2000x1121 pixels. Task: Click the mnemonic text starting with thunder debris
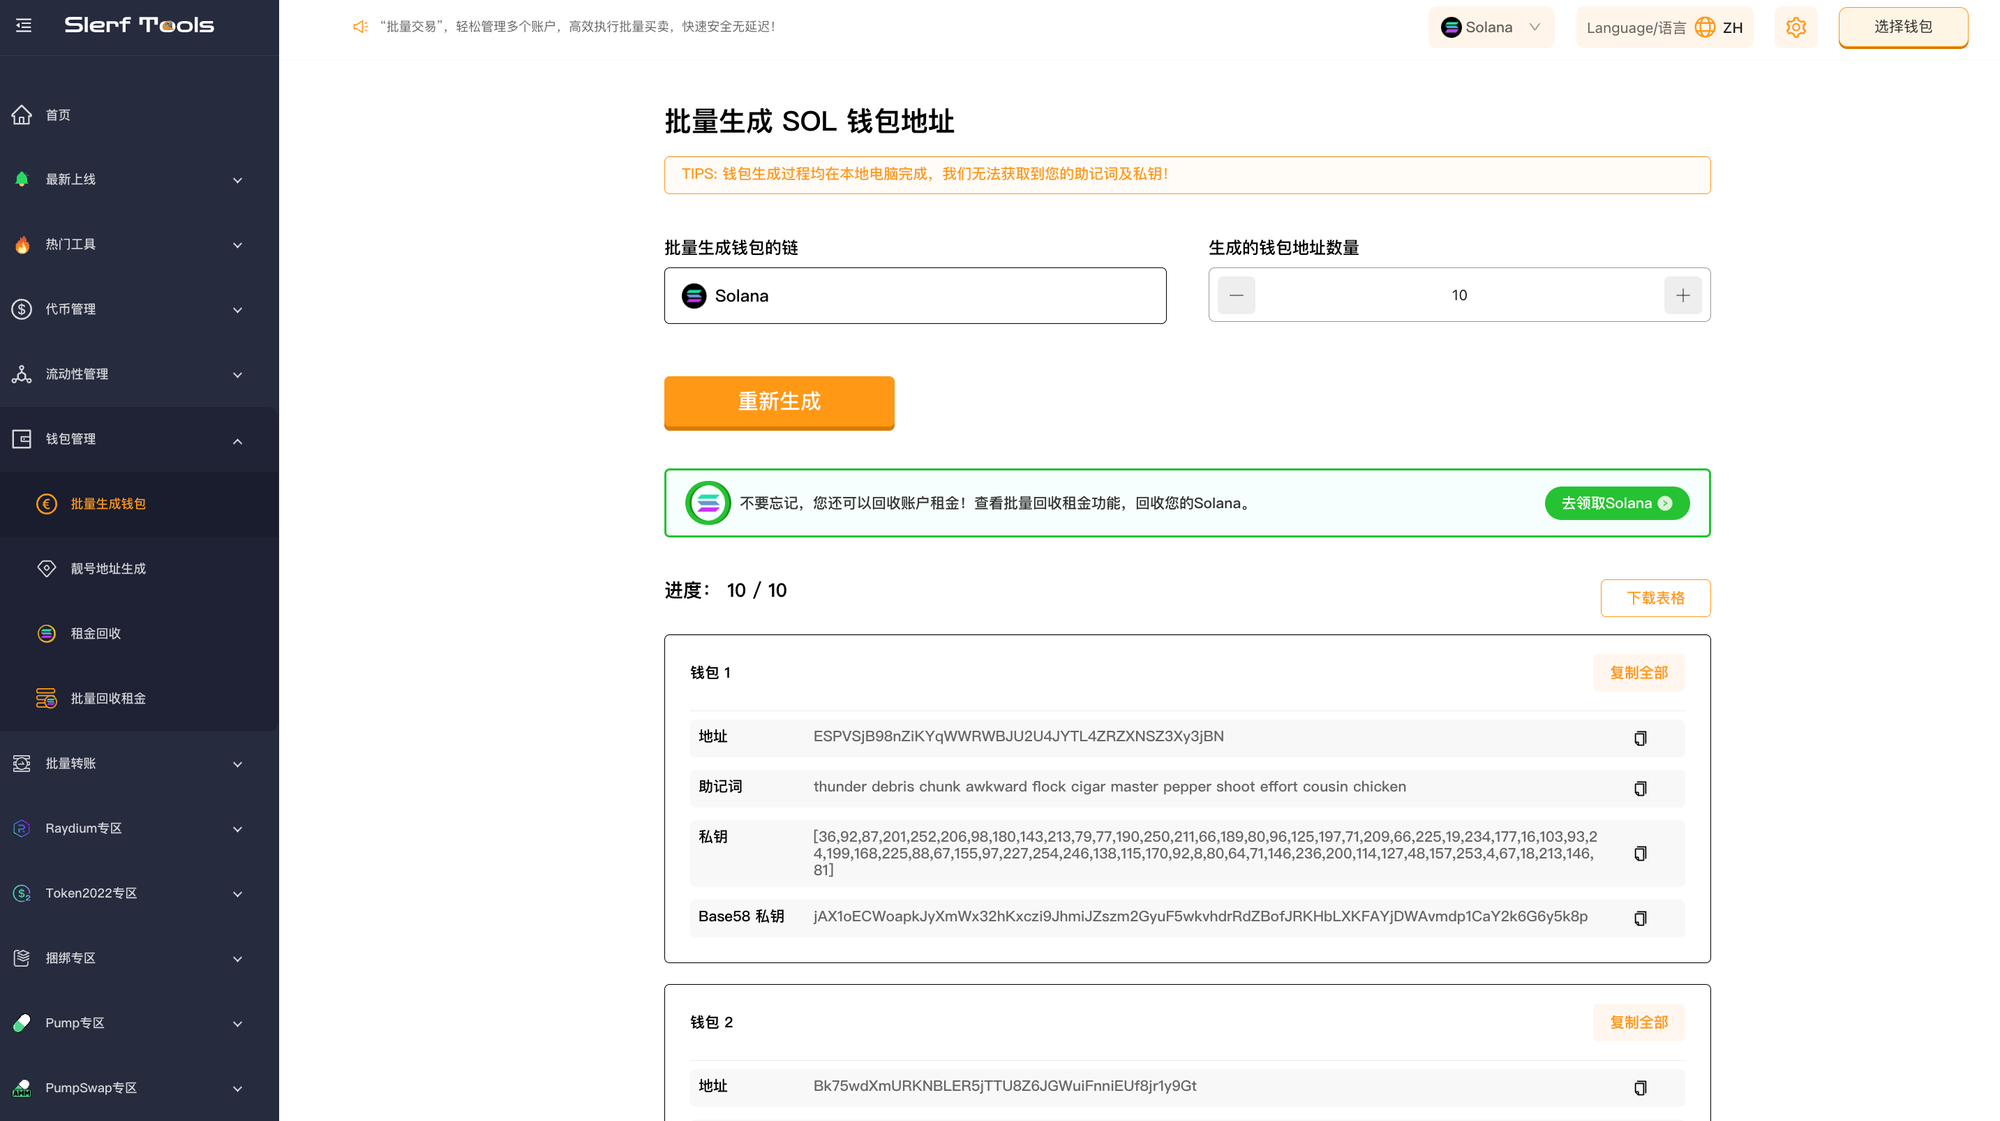coord(1110,787)
